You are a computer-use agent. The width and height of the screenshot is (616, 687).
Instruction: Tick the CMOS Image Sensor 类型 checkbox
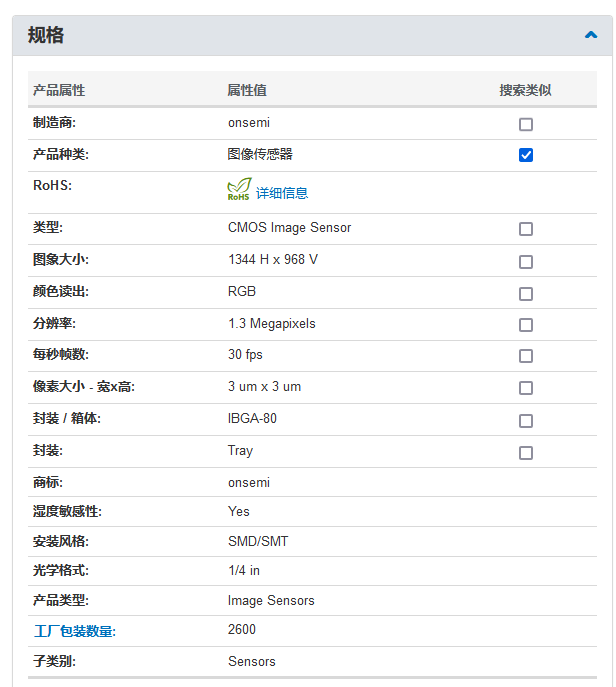click(x=526, y=229)
